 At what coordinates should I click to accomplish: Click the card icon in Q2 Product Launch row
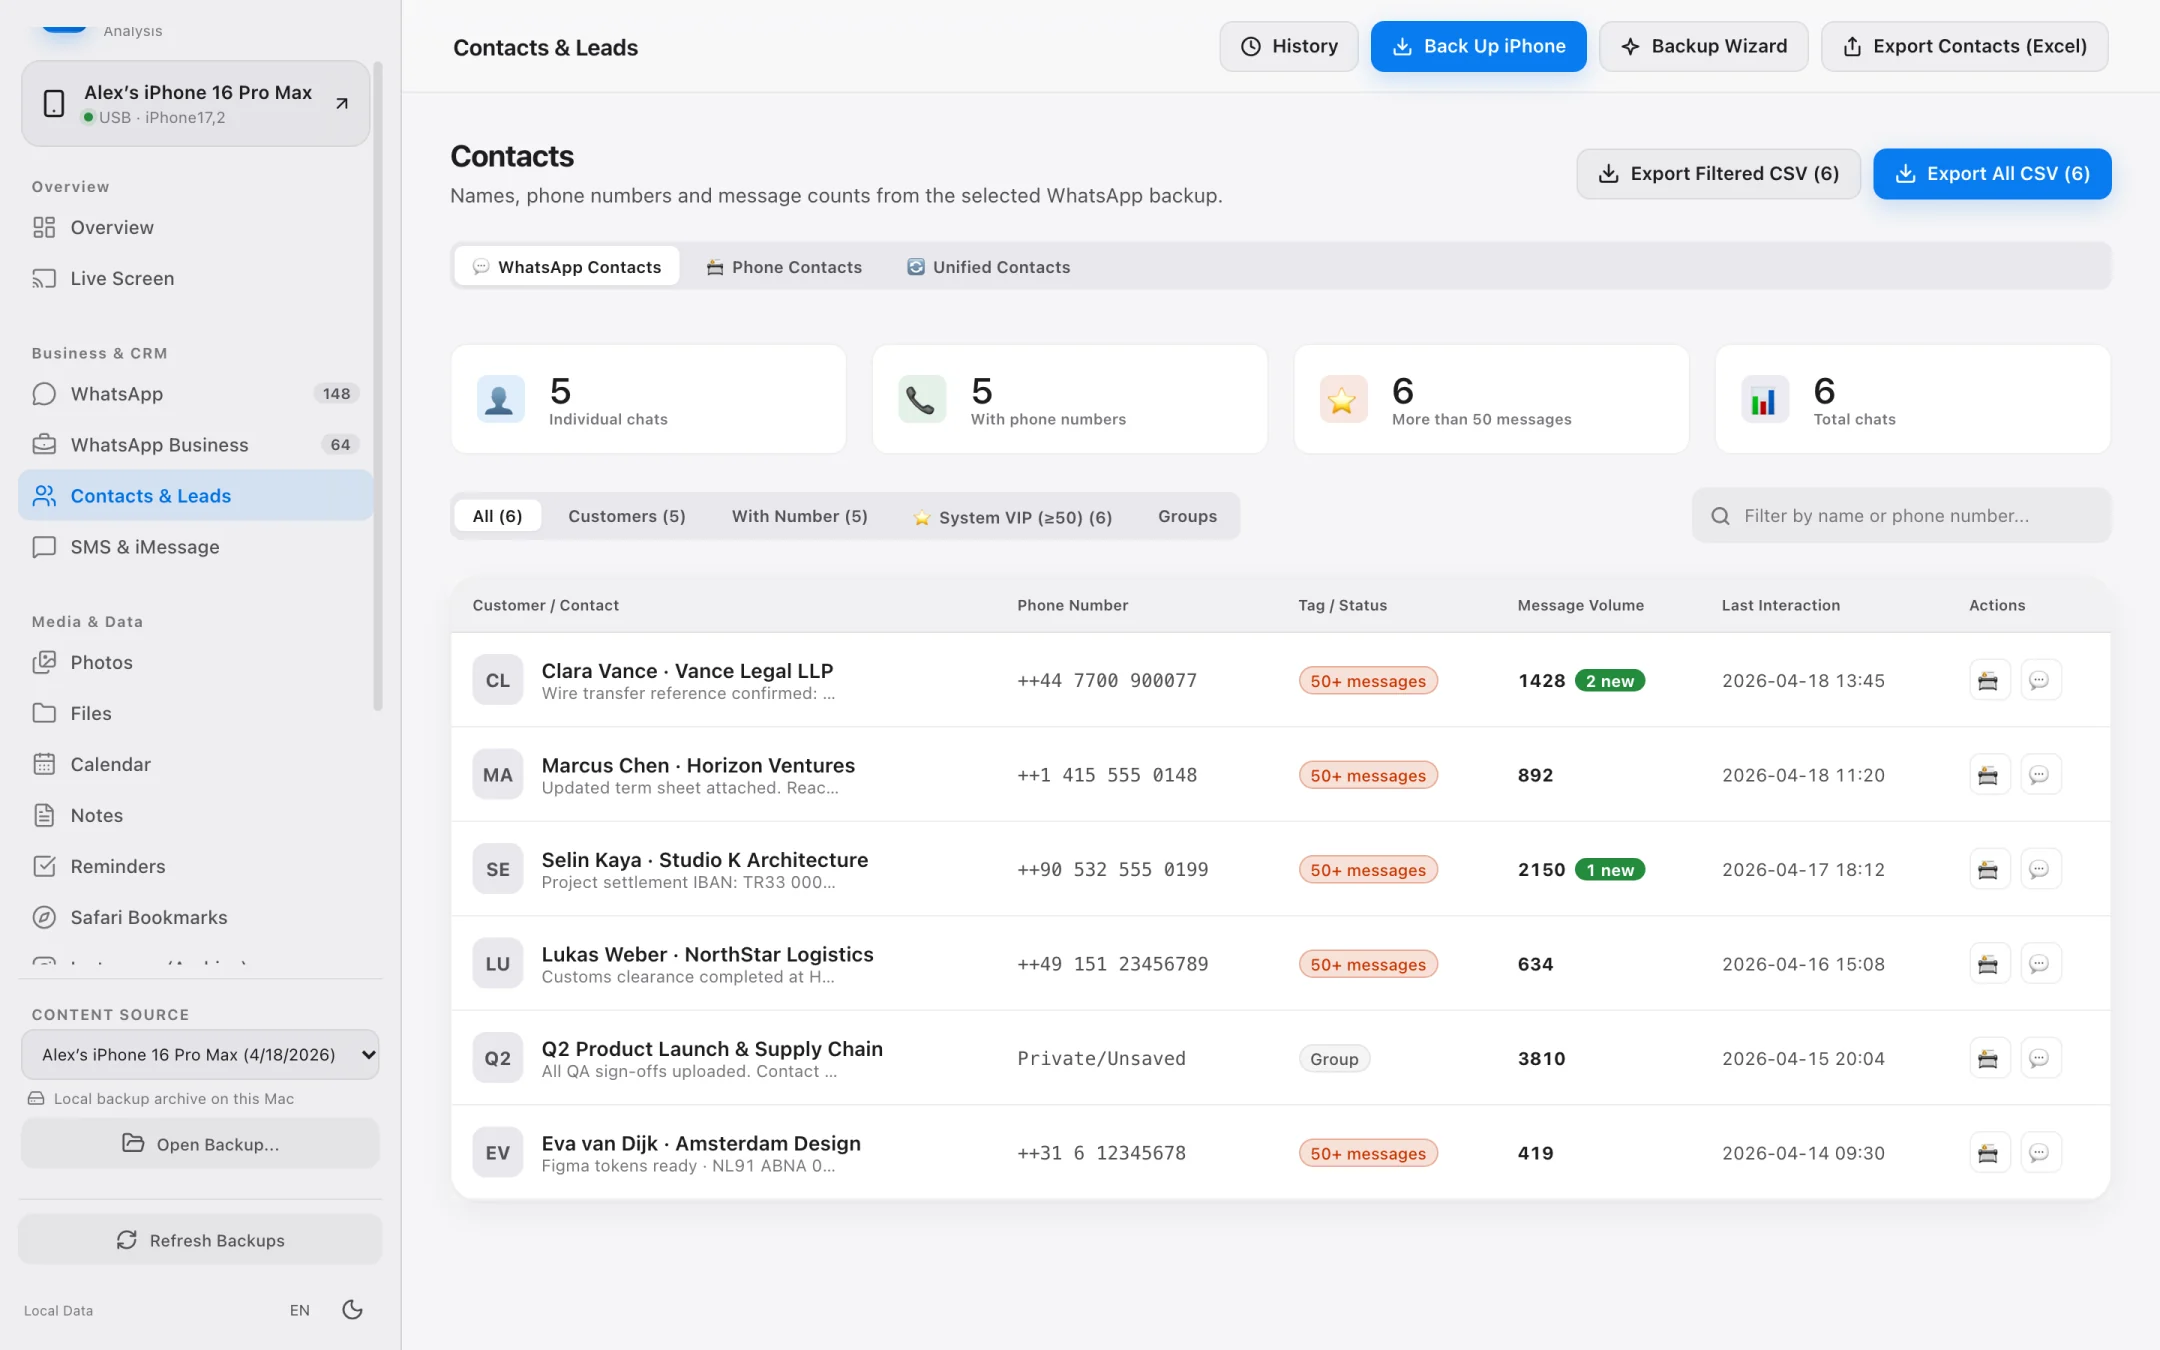[x=1988, y=1058]
